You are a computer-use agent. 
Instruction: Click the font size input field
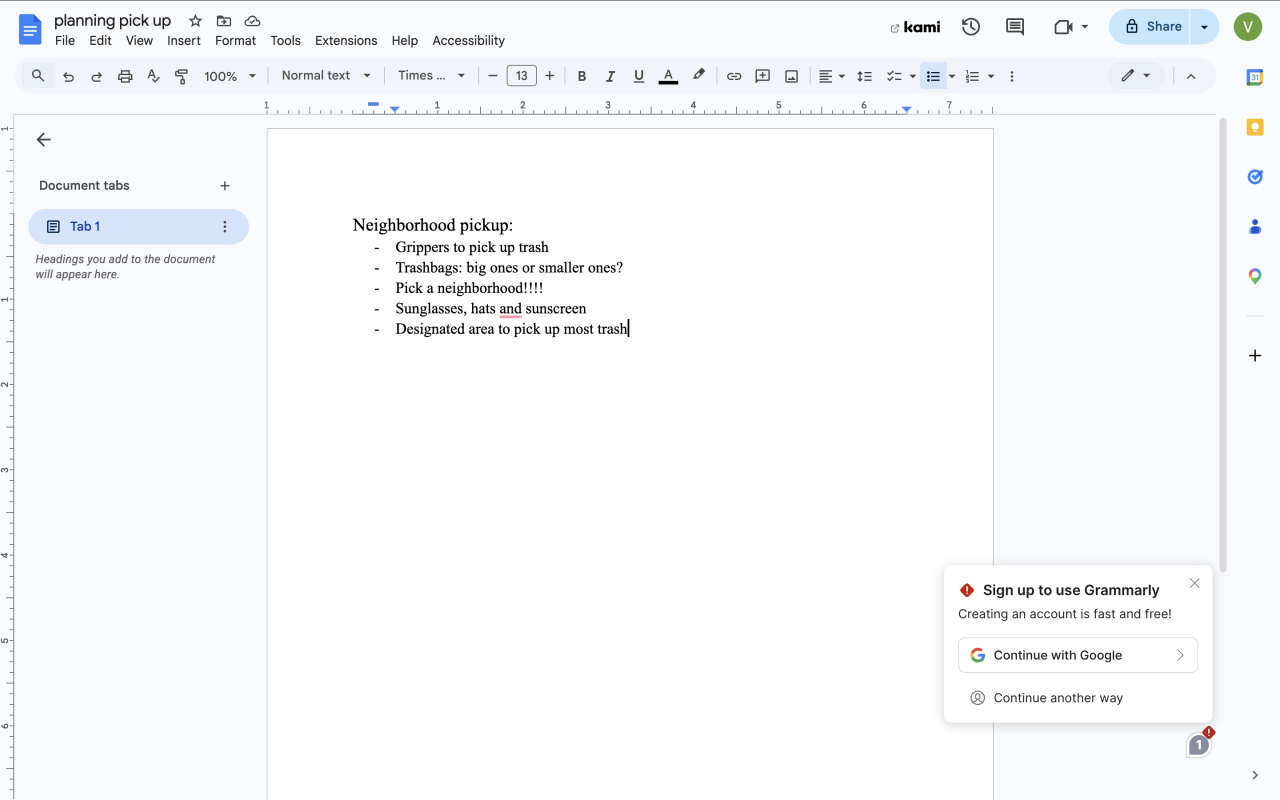(x=521, y=76)
